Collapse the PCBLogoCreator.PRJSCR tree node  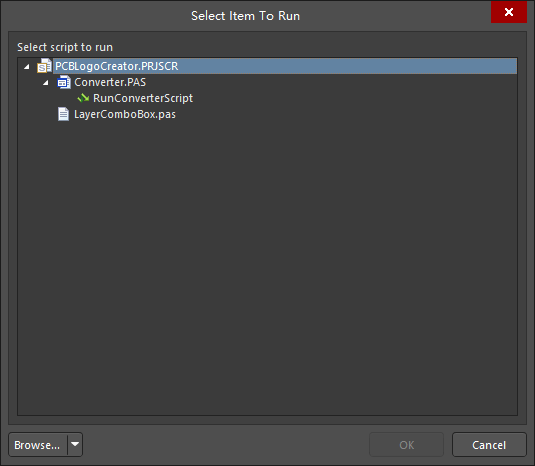[x=27, y=67]
